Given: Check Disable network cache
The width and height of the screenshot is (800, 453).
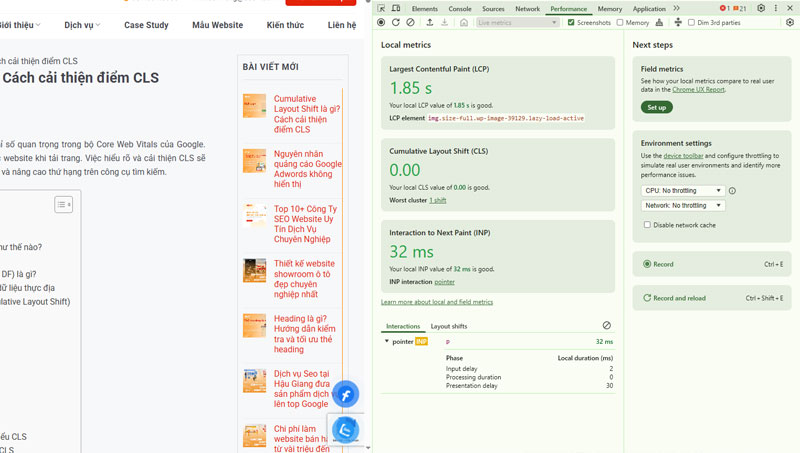Looking at the screenshot, I should [x=647, y=225].
